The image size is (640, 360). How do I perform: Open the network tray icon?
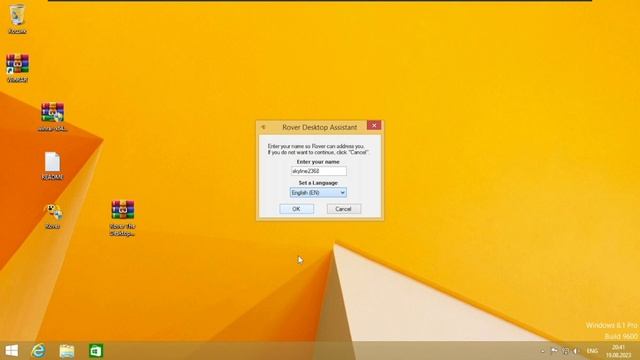(565, 351)
